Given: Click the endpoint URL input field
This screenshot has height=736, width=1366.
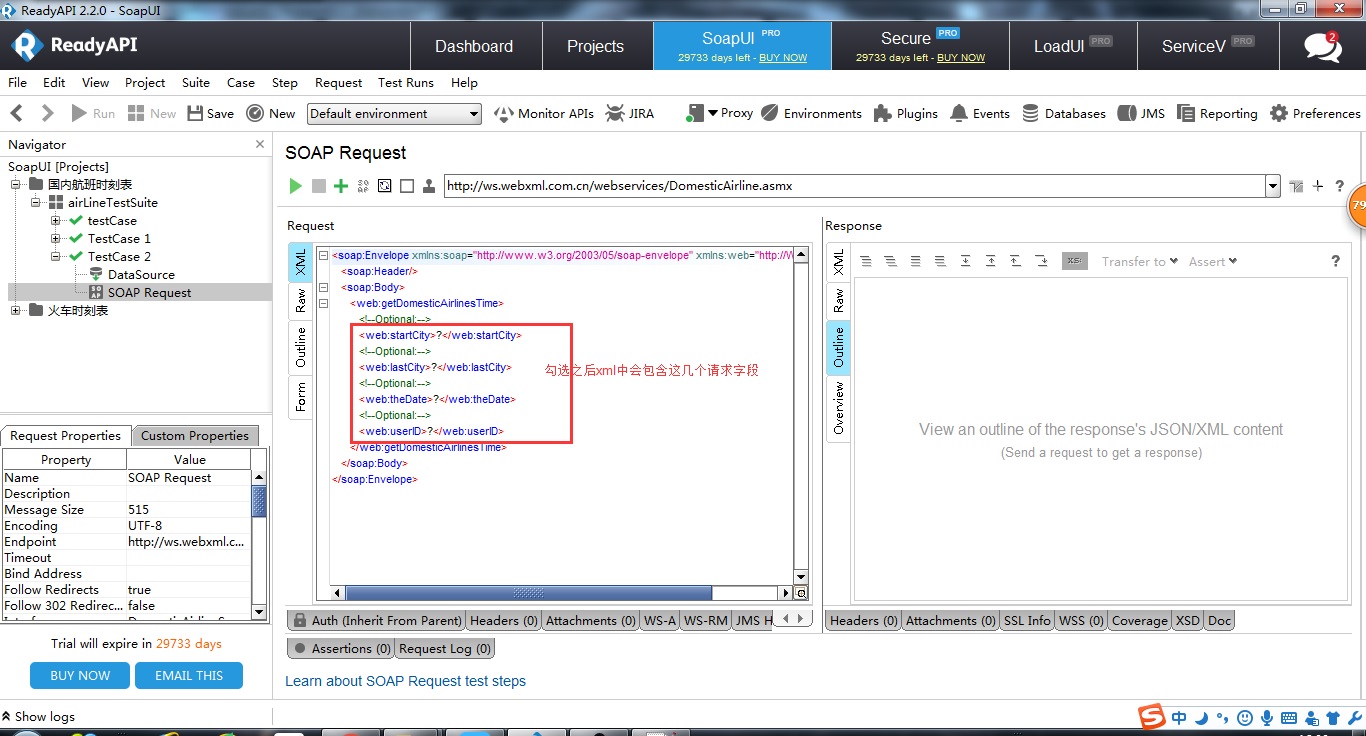Looking at the screenshot, I should [854, 186].
